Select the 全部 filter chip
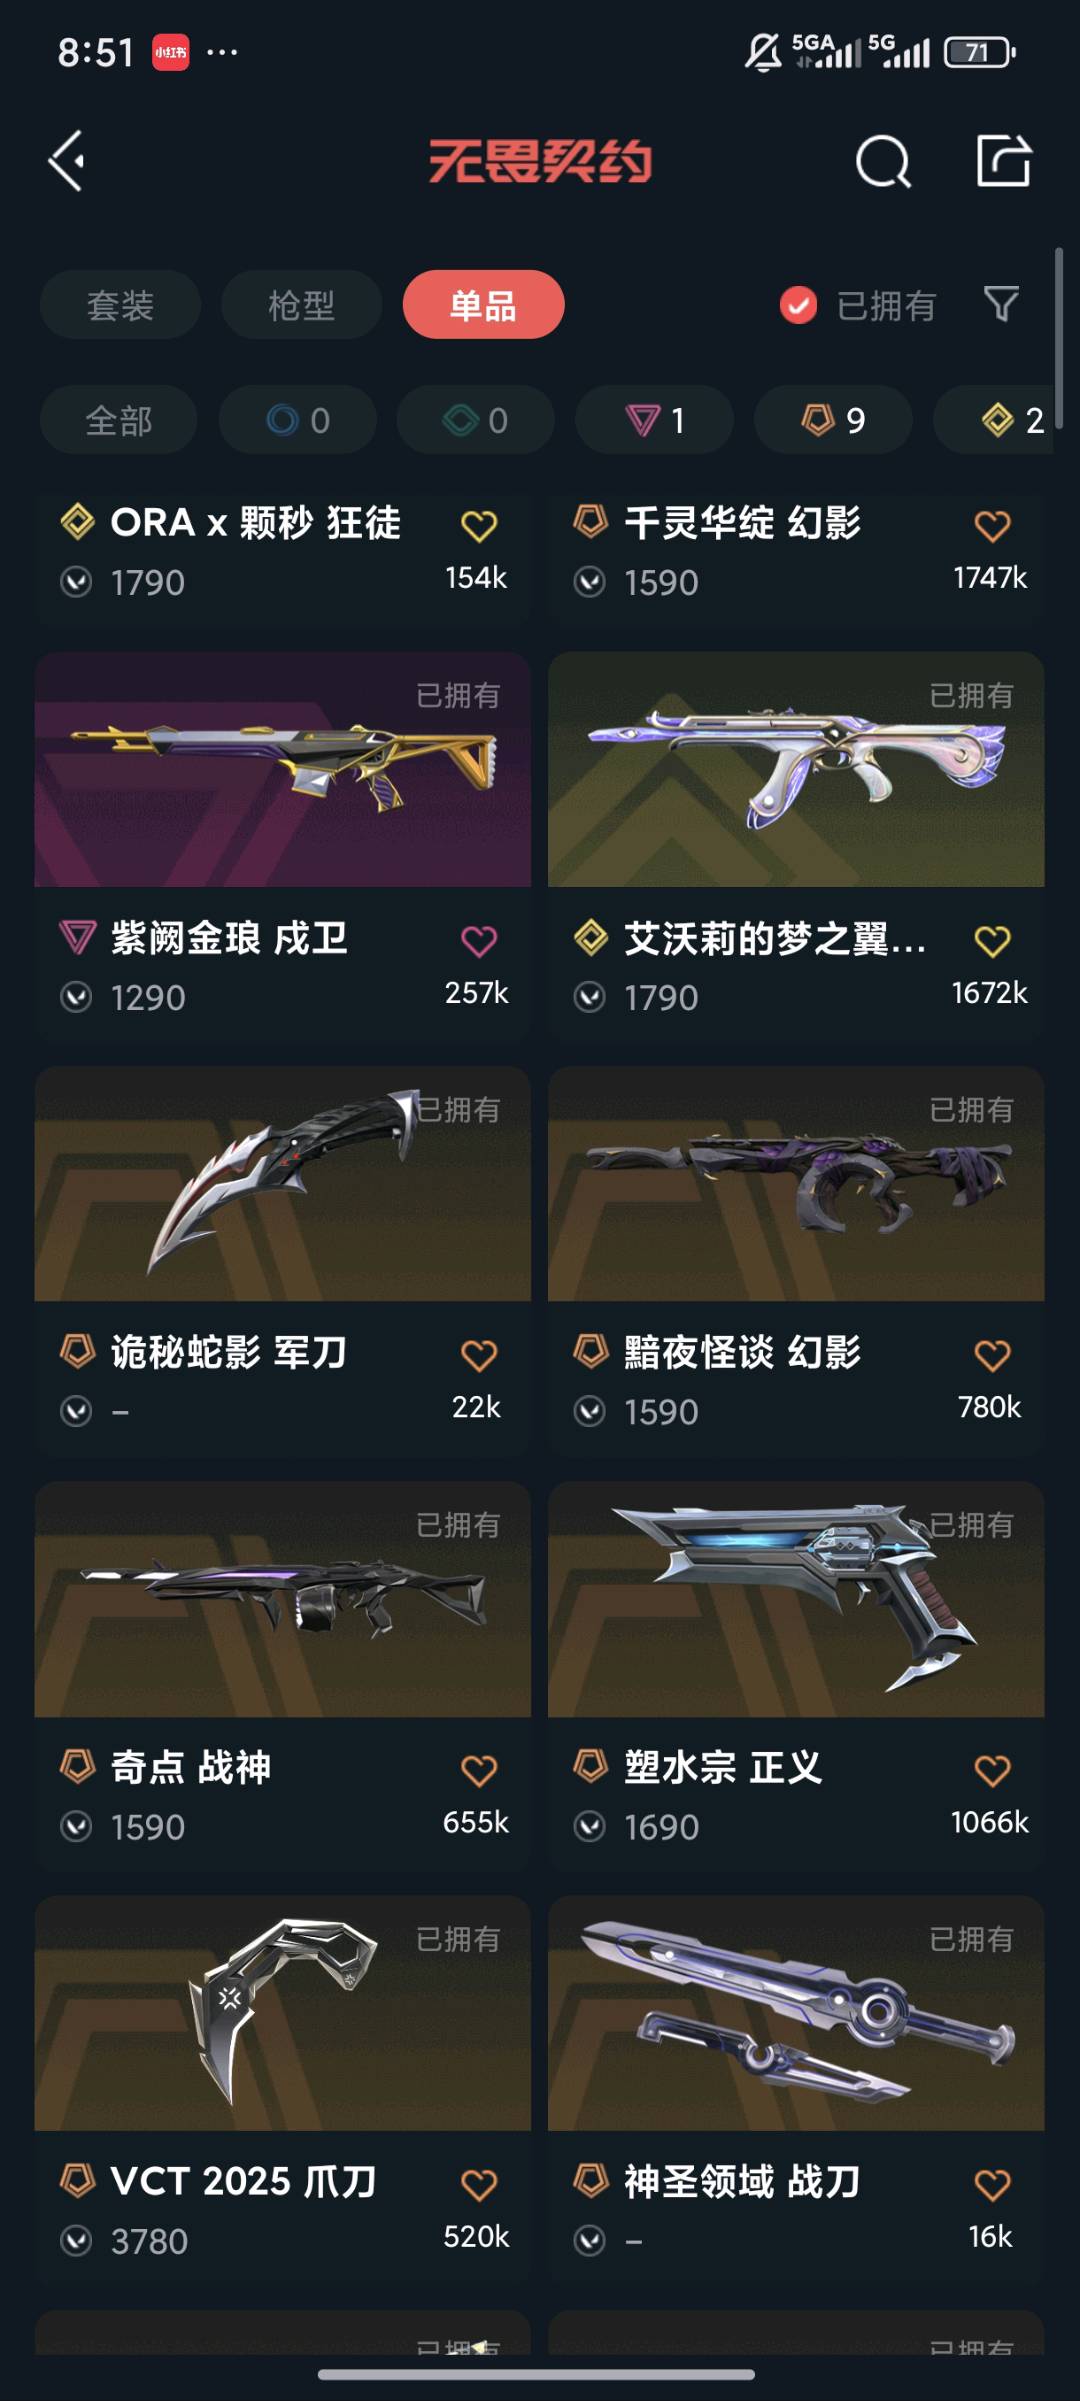Viewport: 1080px width, 2401px height. [x=119, y=420]
